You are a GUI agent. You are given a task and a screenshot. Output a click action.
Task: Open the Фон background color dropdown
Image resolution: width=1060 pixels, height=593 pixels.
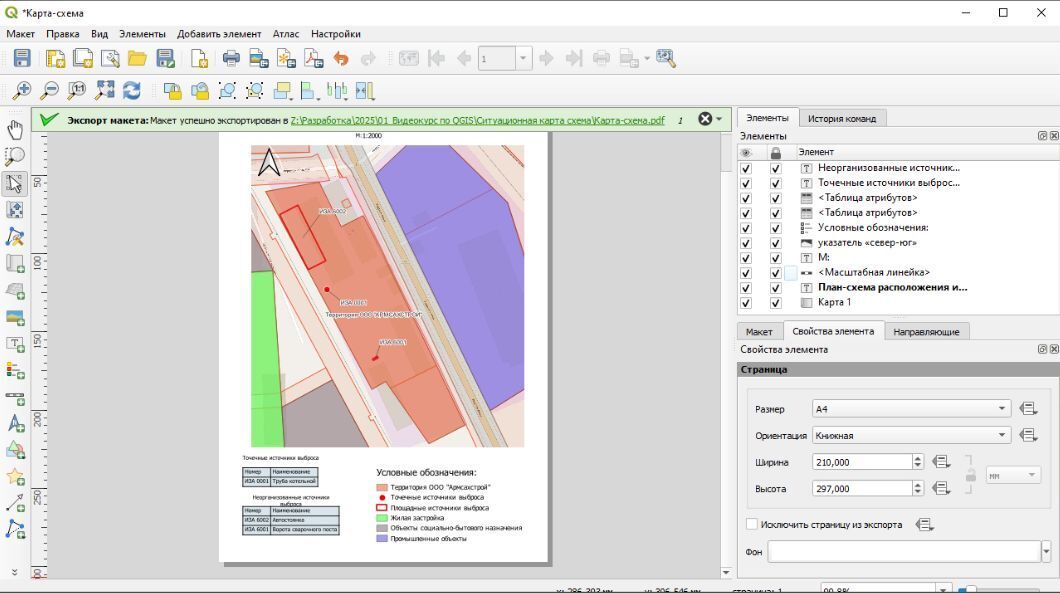coord(1046,552)
